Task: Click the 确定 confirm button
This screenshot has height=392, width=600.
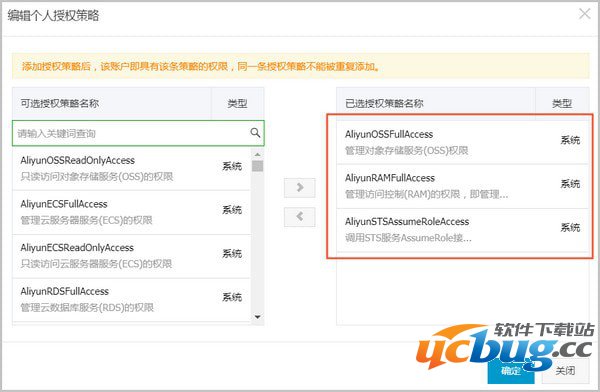Action: (x=511, y=371)
